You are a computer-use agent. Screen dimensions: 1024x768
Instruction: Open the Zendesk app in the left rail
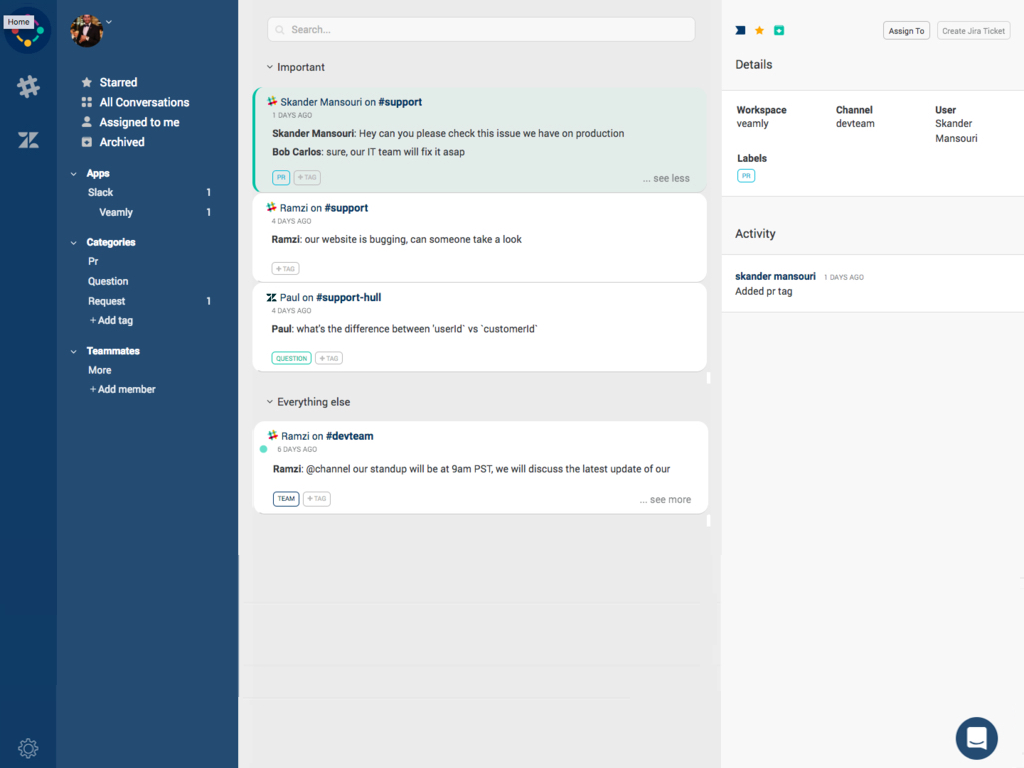(x=28, y=140)
